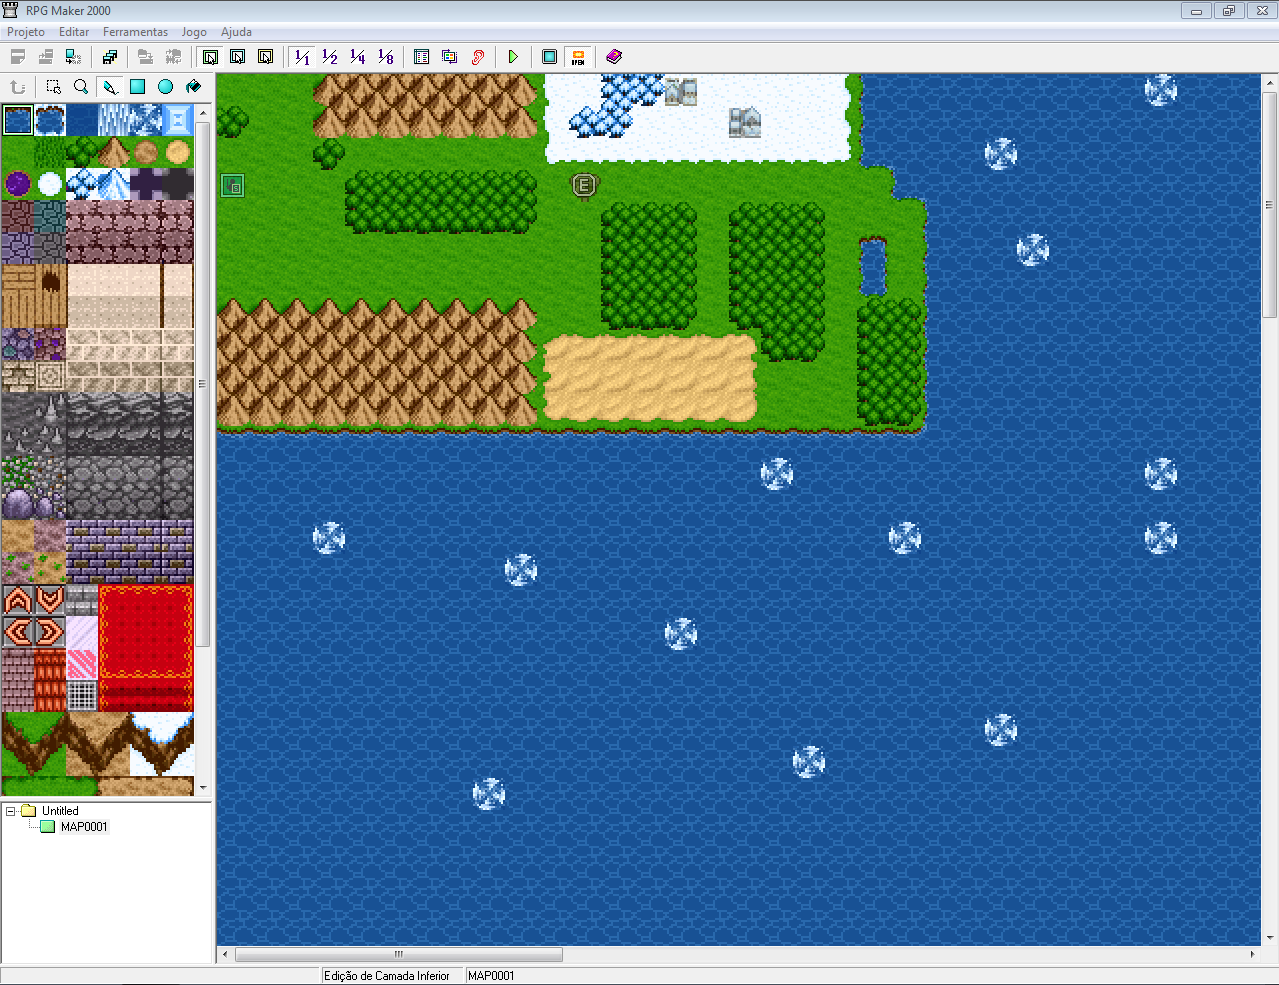Image resolution: width=1279 pixels, height=985 pixels.
Task: Click the Undo arrow tool
Action: [x=18, y=87]
